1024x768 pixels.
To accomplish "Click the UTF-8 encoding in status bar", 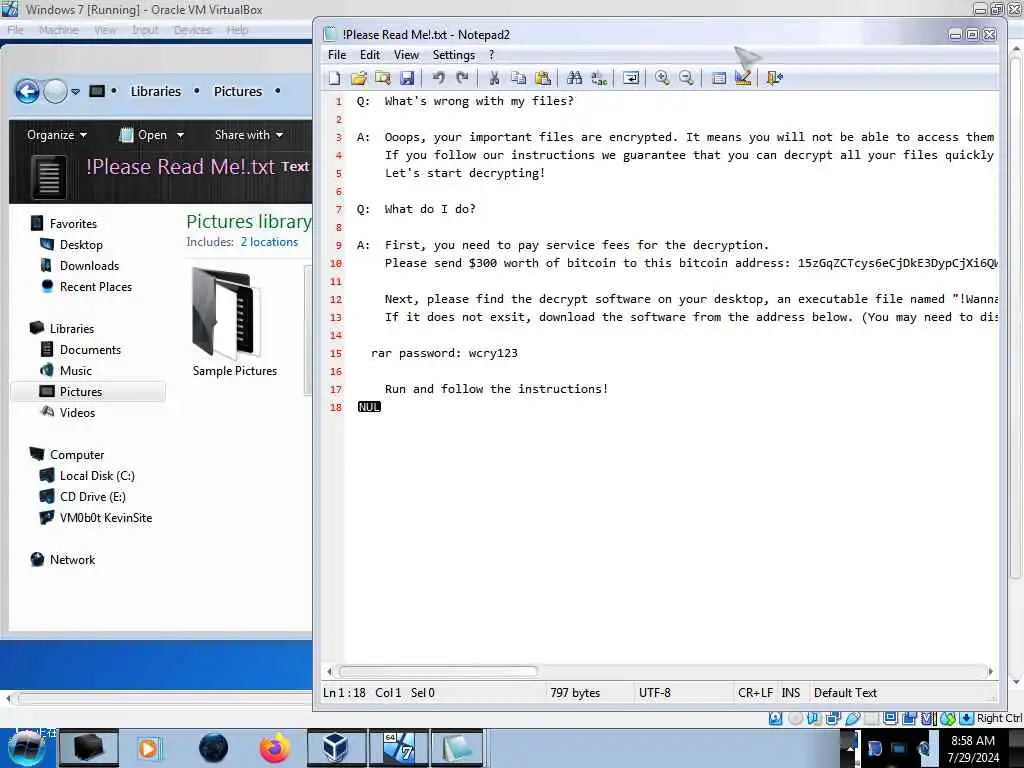I will (x=655, y=693).
